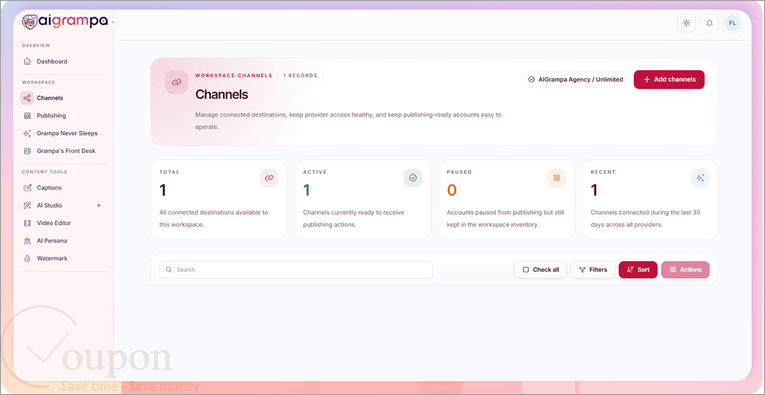Viewport: 765px width, 395px height.
Task: Expand AI Studio with the plus
Action: point(99,205)
